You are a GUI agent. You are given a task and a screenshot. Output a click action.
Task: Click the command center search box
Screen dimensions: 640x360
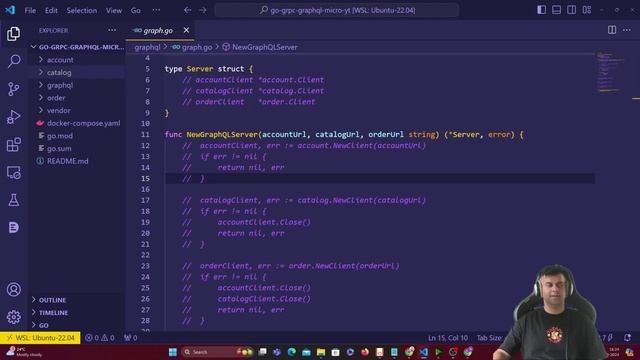[x=337, y=10]
